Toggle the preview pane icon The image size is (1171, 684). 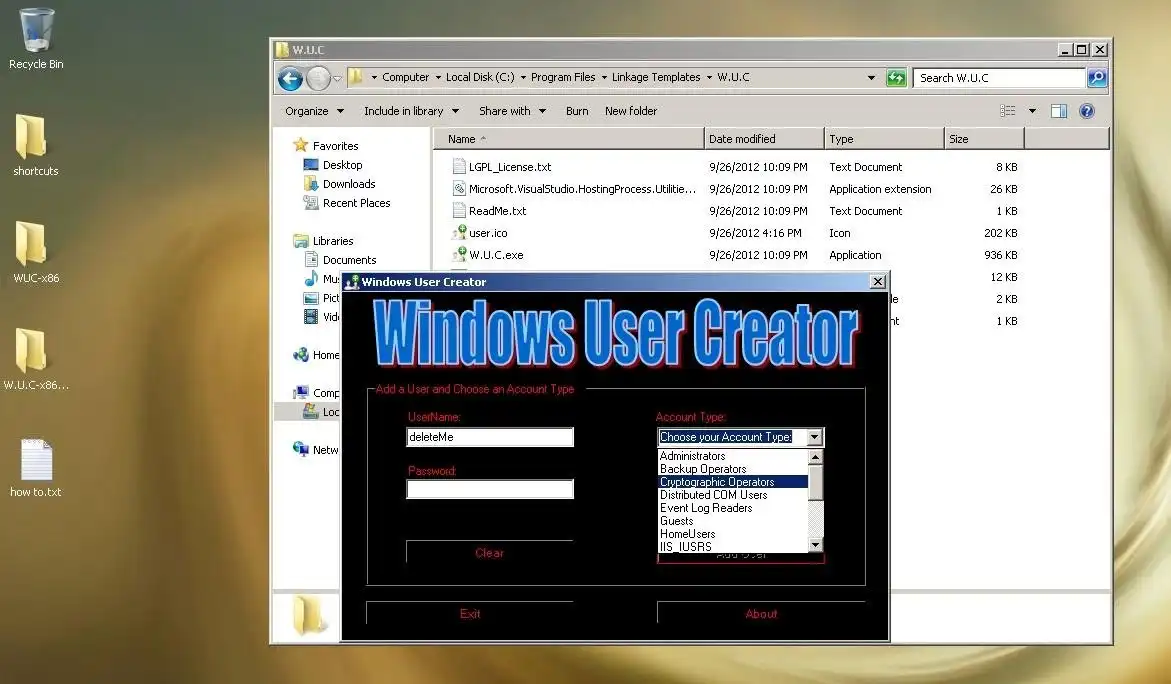click(x=1059, y=111)
